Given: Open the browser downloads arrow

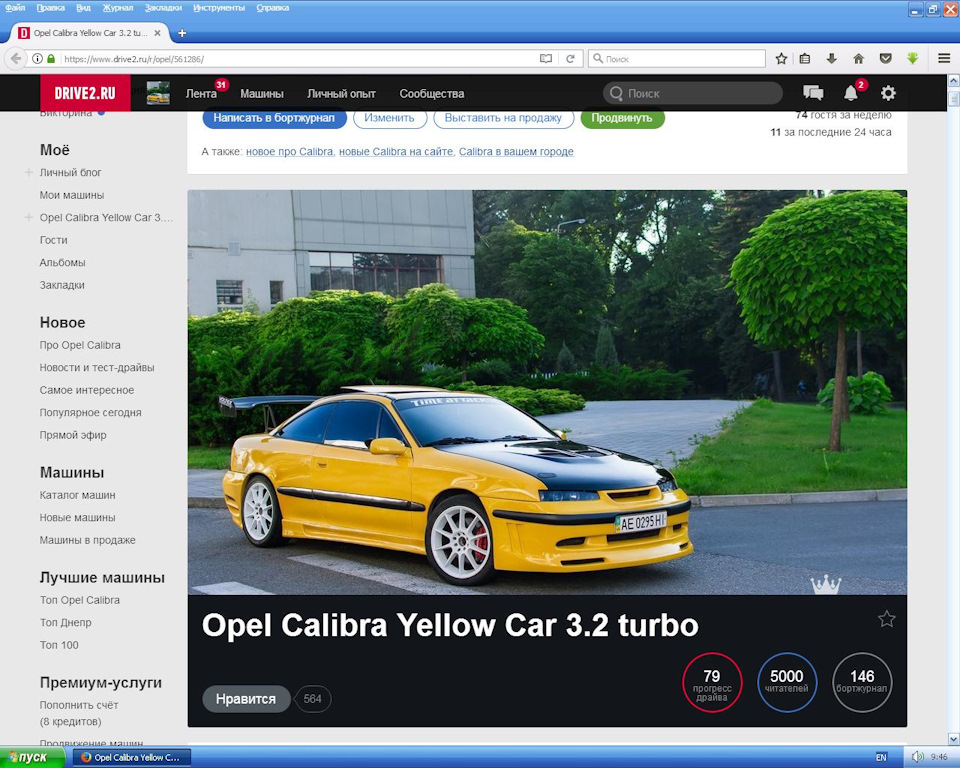Looking at the screenshot, I should [831, 59].
